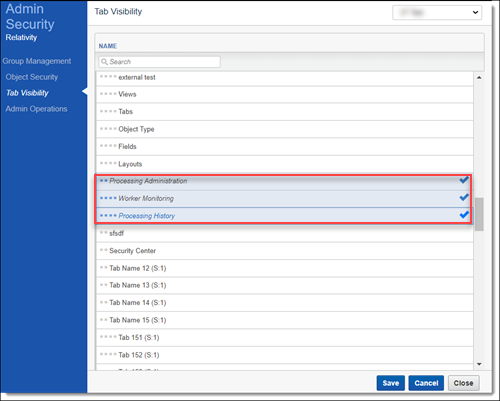Click the Search name field
This screenshot has width=500, height=401.
(159, 62)
